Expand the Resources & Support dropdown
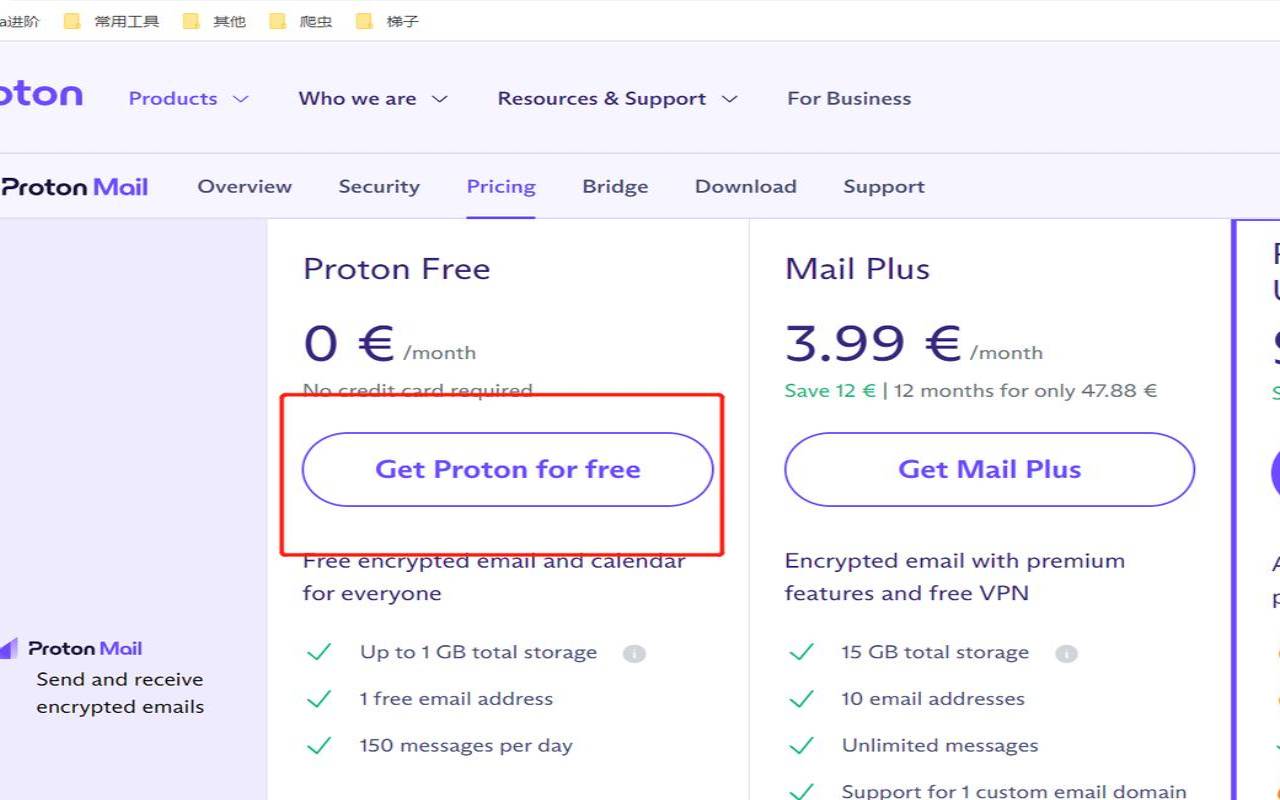 [616, 99]
